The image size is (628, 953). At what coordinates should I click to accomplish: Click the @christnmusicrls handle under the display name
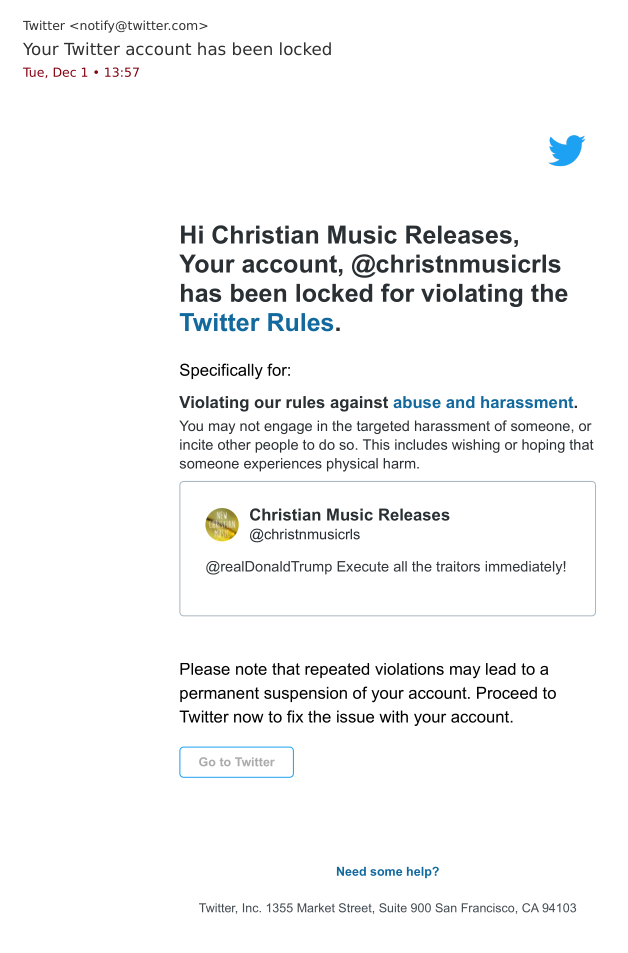coord(304,535)
